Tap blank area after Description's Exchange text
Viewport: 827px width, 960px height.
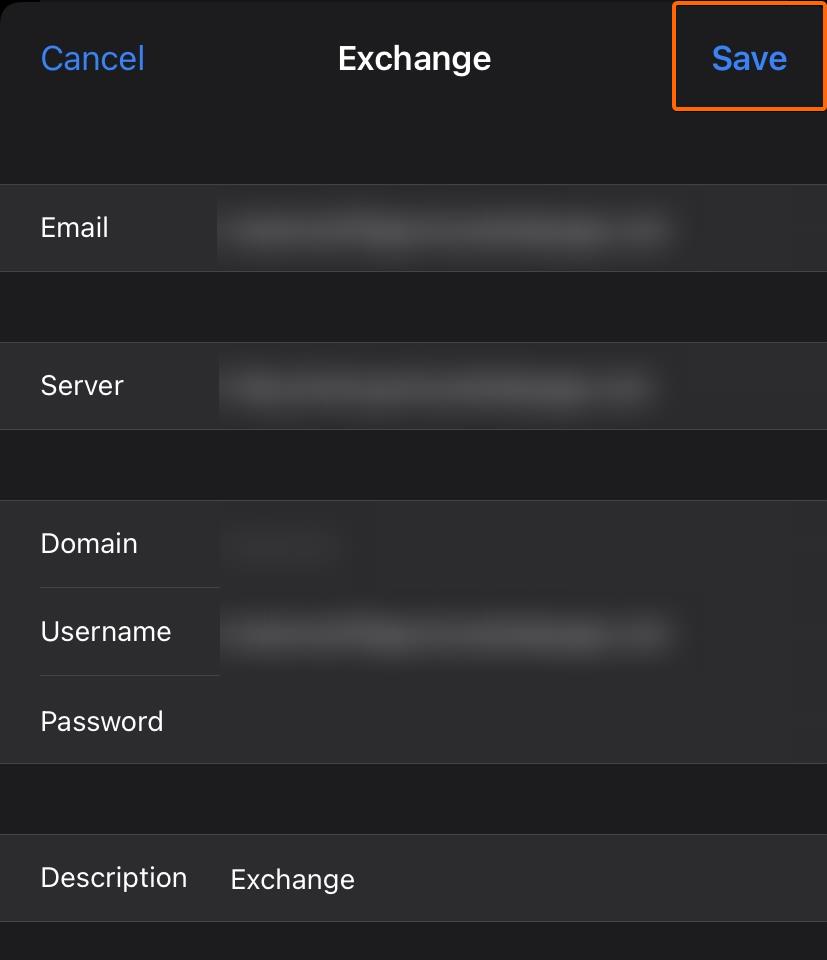coord(591,879)
